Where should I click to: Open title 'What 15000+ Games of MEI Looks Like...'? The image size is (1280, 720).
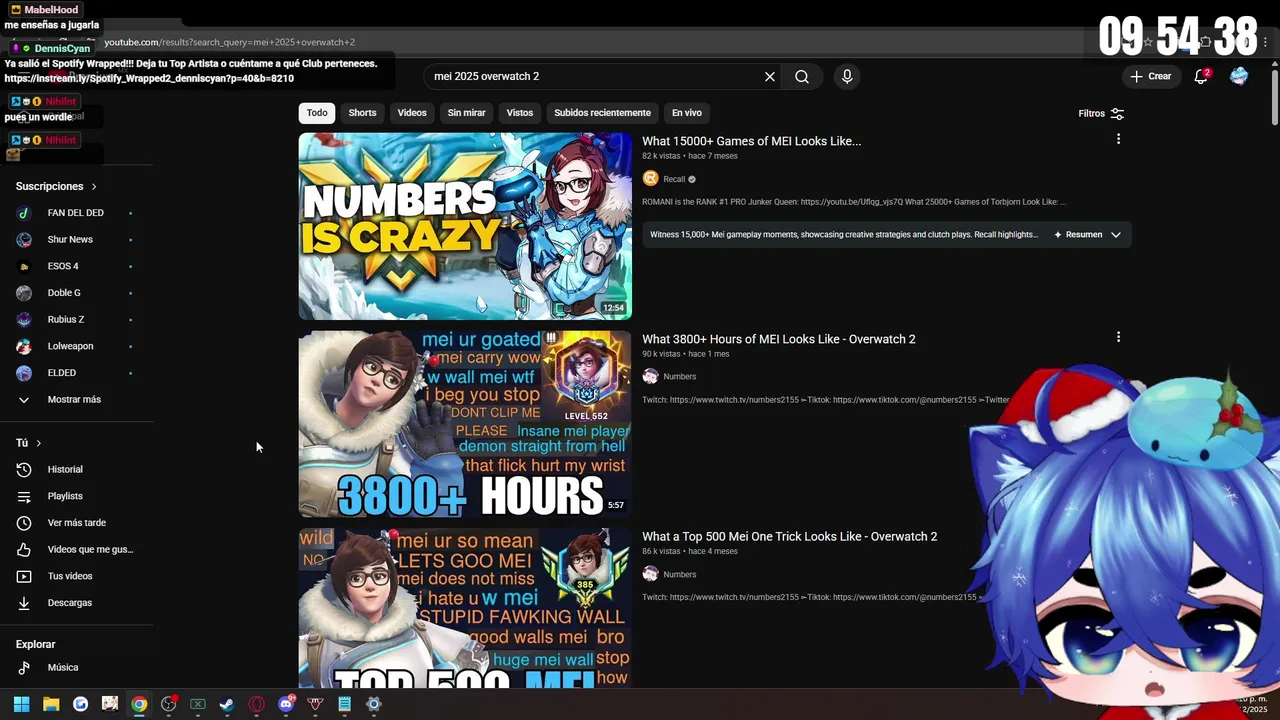pyautogui.click(x=751, y=141)
